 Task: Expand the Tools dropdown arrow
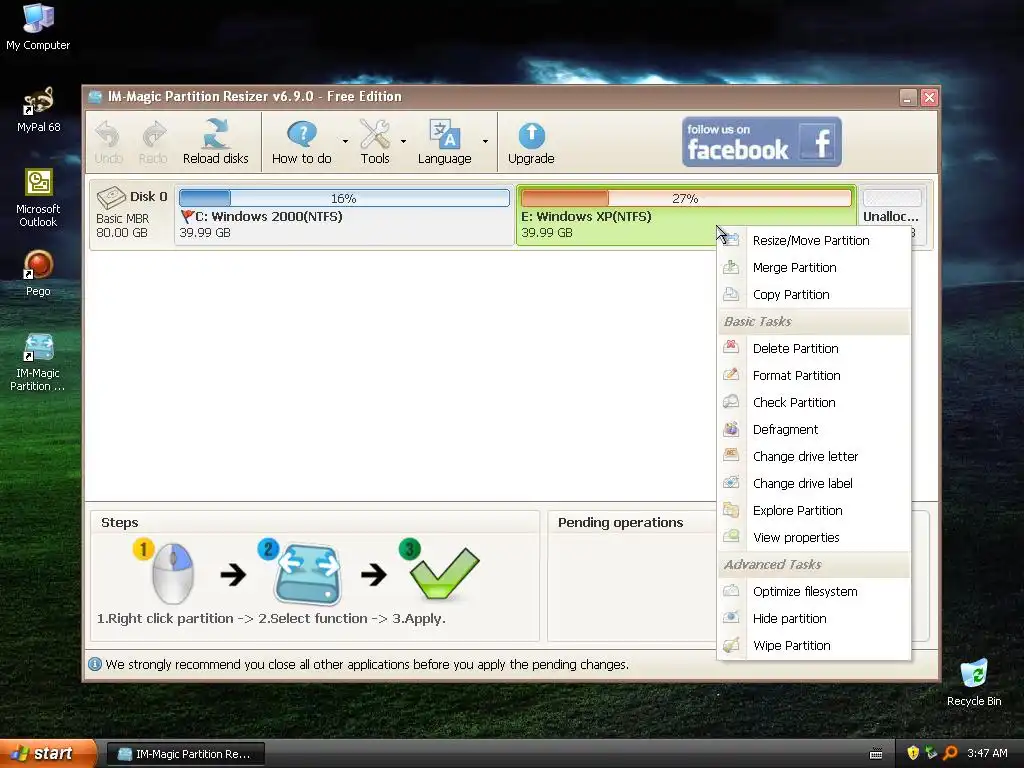(404, 141)
